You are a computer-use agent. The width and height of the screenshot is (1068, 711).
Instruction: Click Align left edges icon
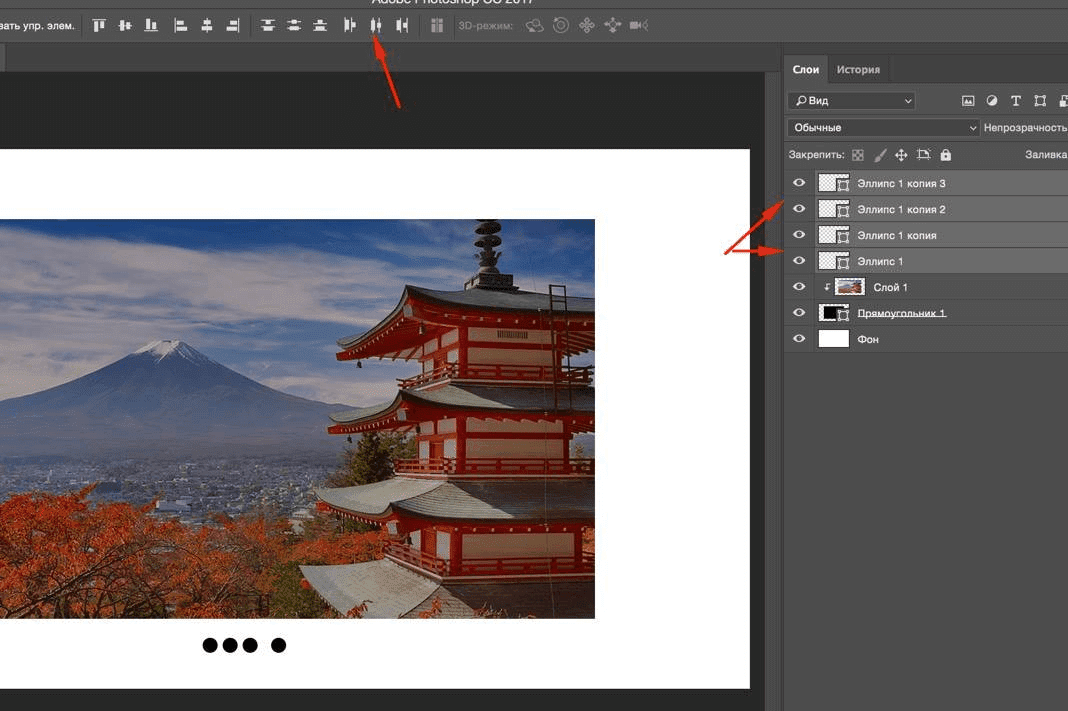(181, 25)
